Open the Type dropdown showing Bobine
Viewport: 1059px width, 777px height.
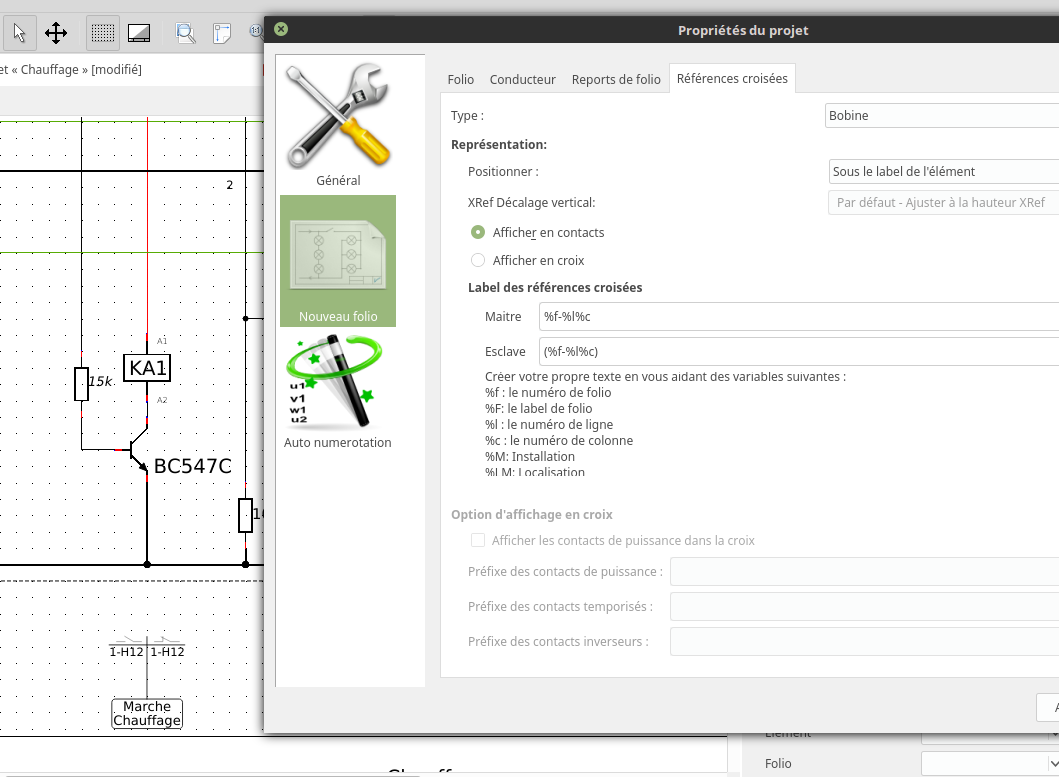pos(940,115)
